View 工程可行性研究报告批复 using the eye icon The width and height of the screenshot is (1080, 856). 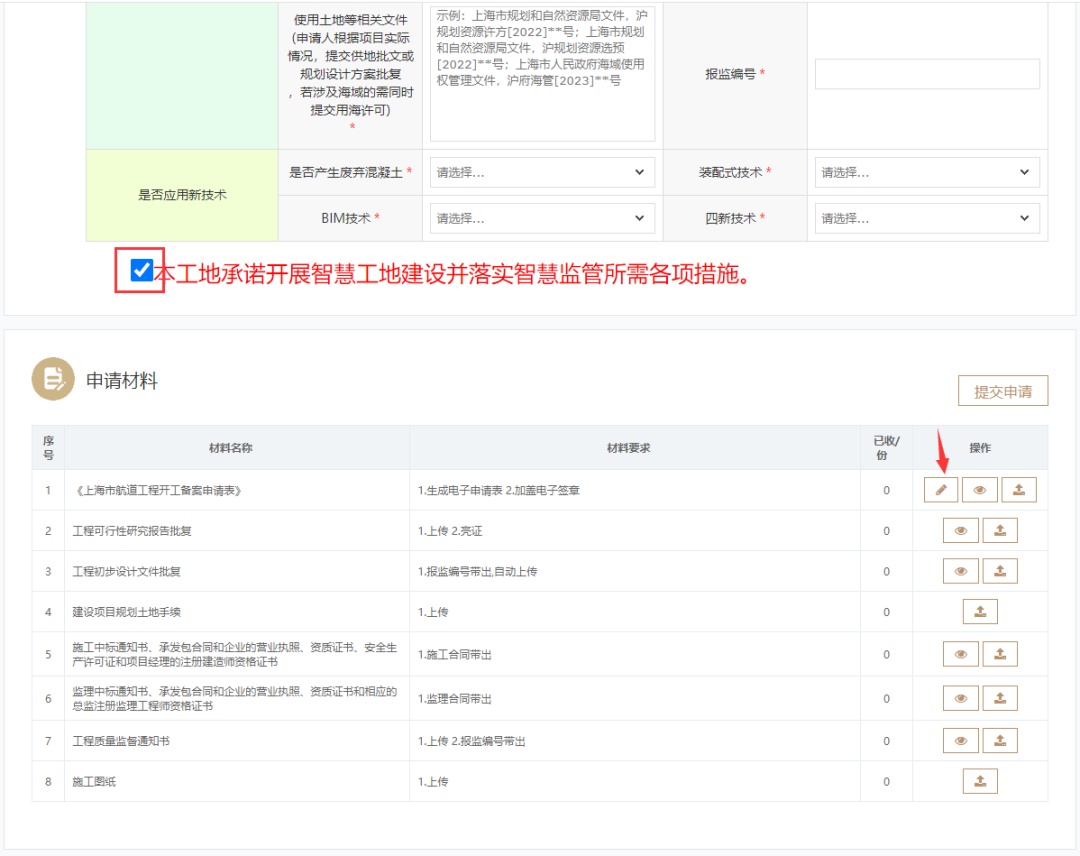(961, 531)
